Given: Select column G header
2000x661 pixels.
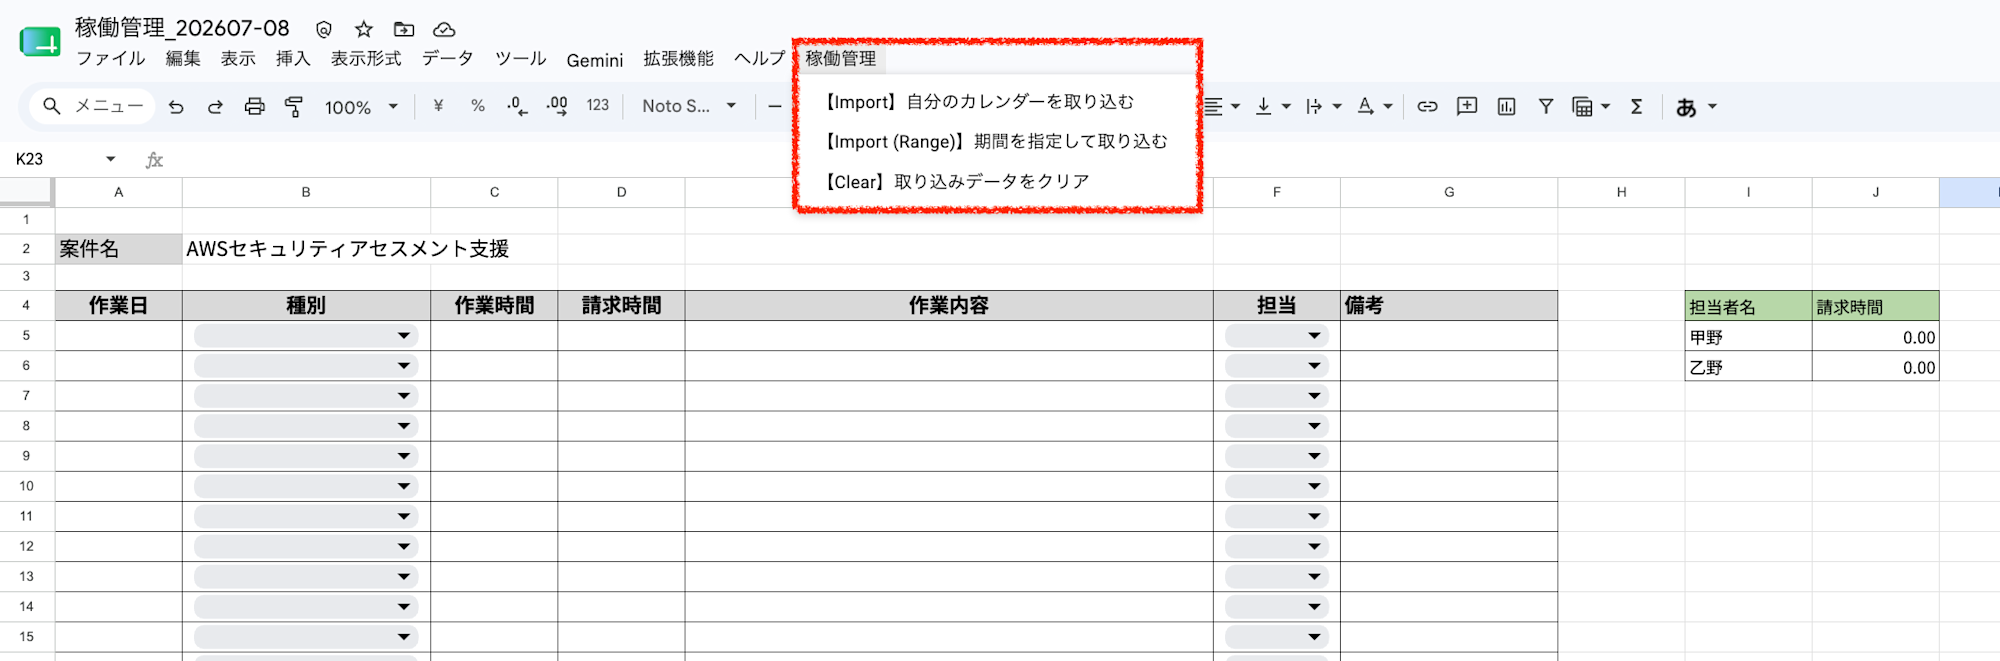Looking at the screenshot, I should (1449, 192).
